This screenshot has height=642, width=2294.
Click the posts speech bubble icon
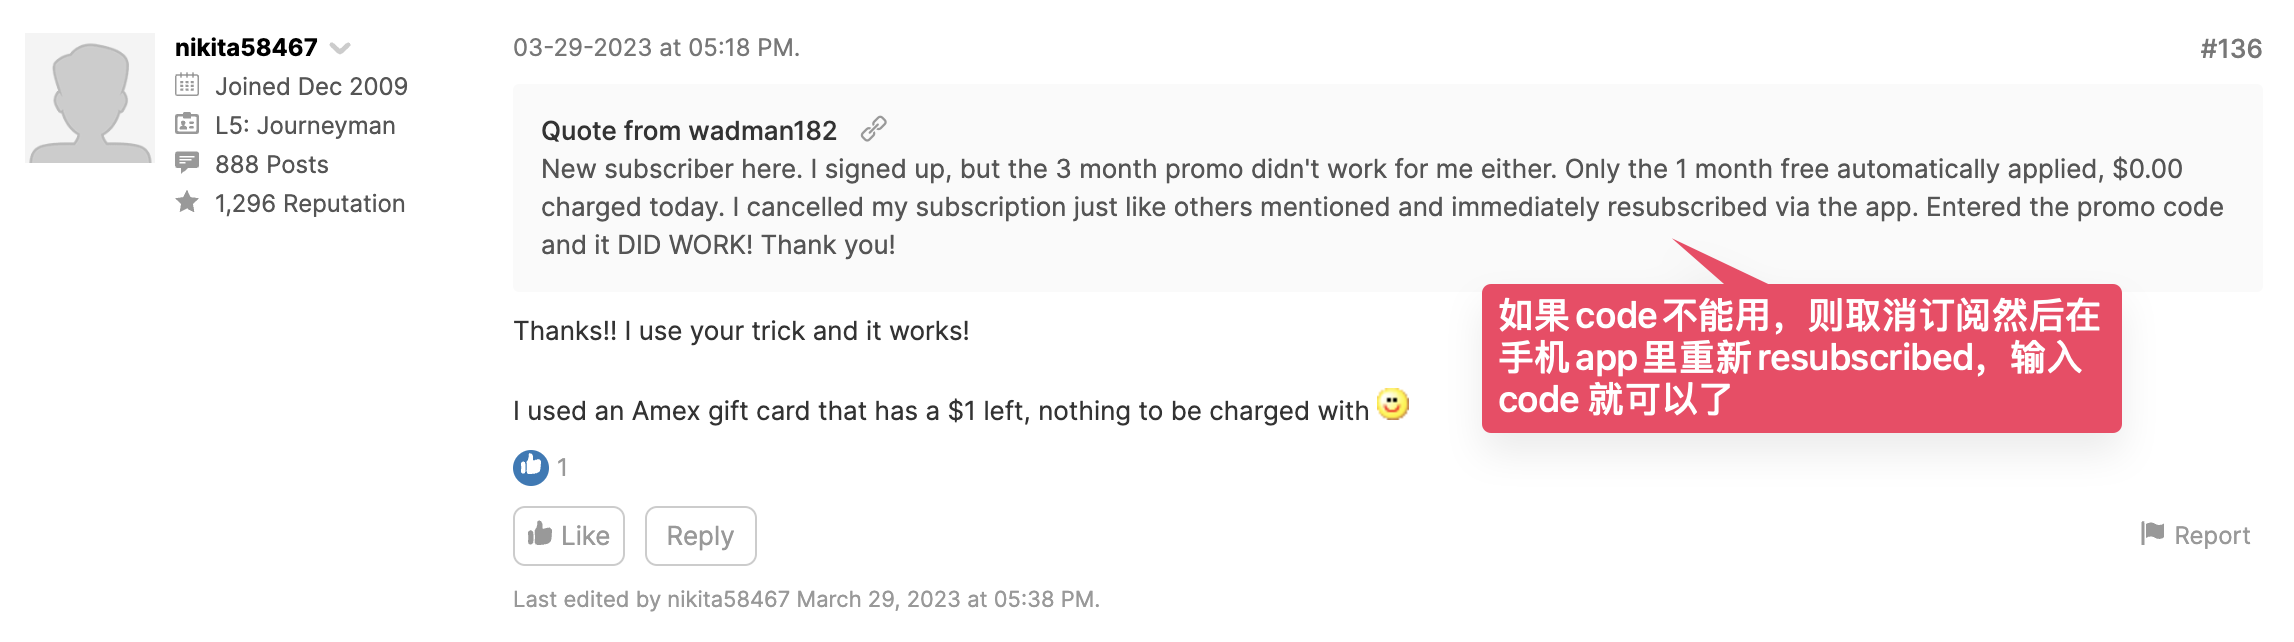point(187,162)
